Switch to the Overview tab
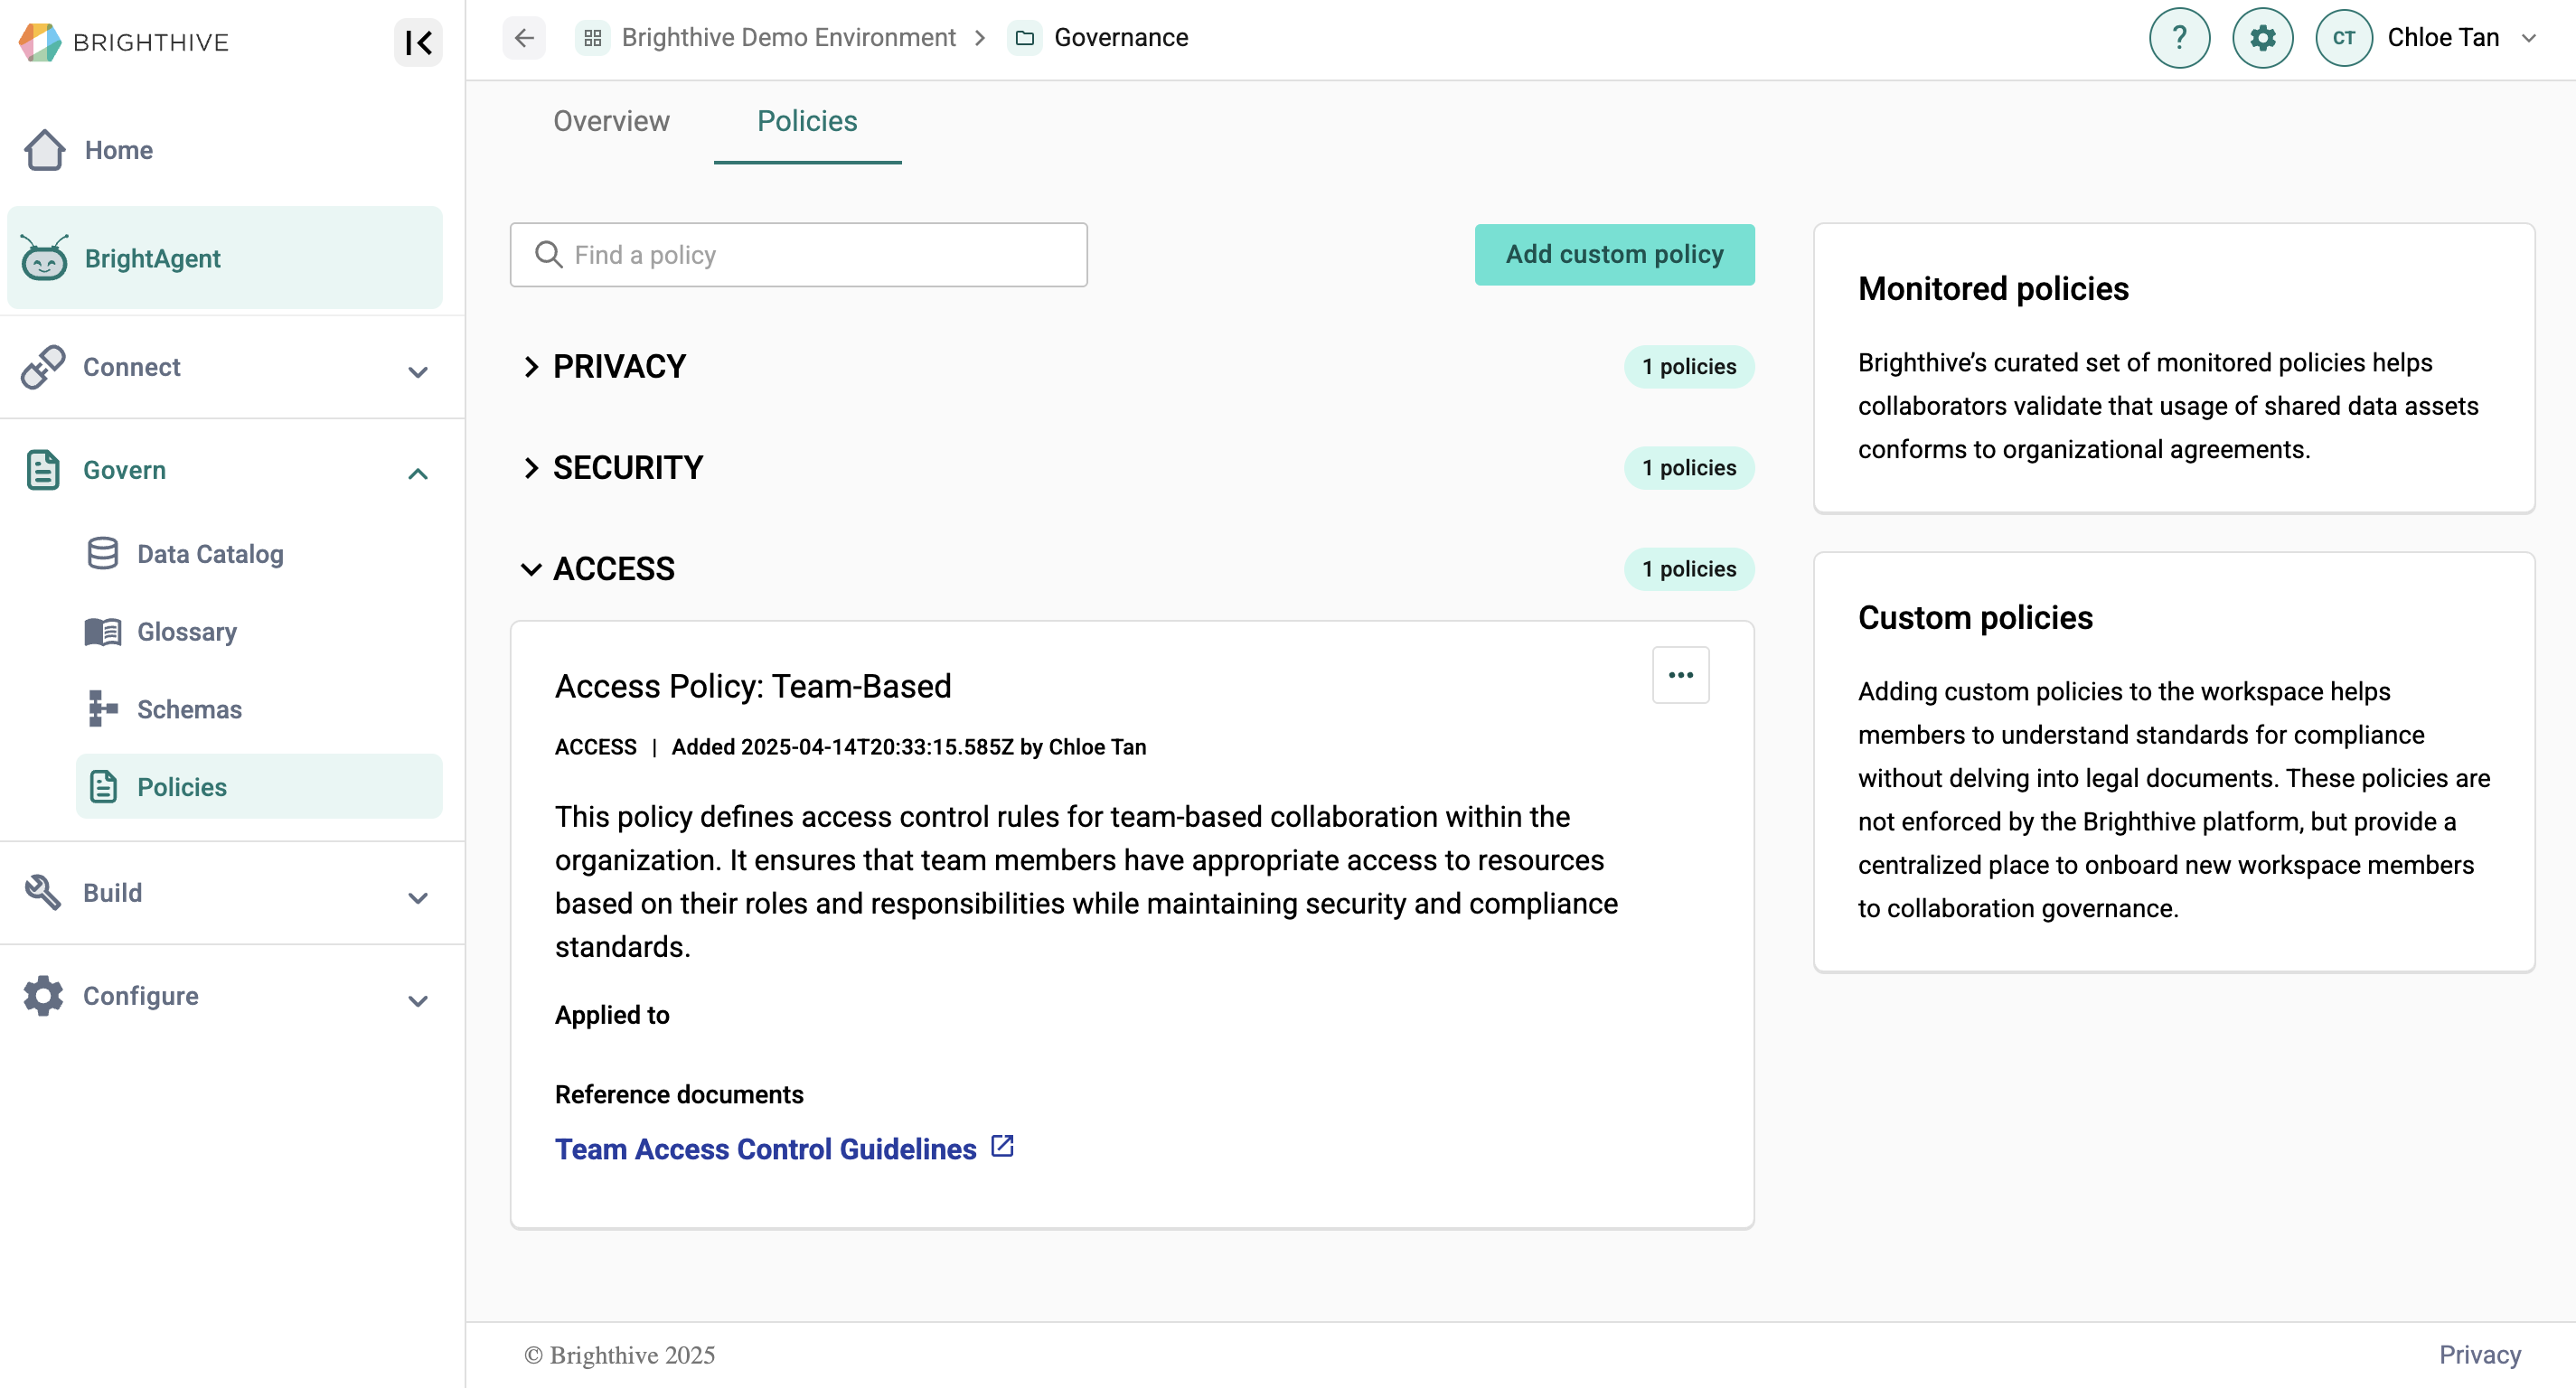This screenshot has height=1388, width=2576. [611, 121]
